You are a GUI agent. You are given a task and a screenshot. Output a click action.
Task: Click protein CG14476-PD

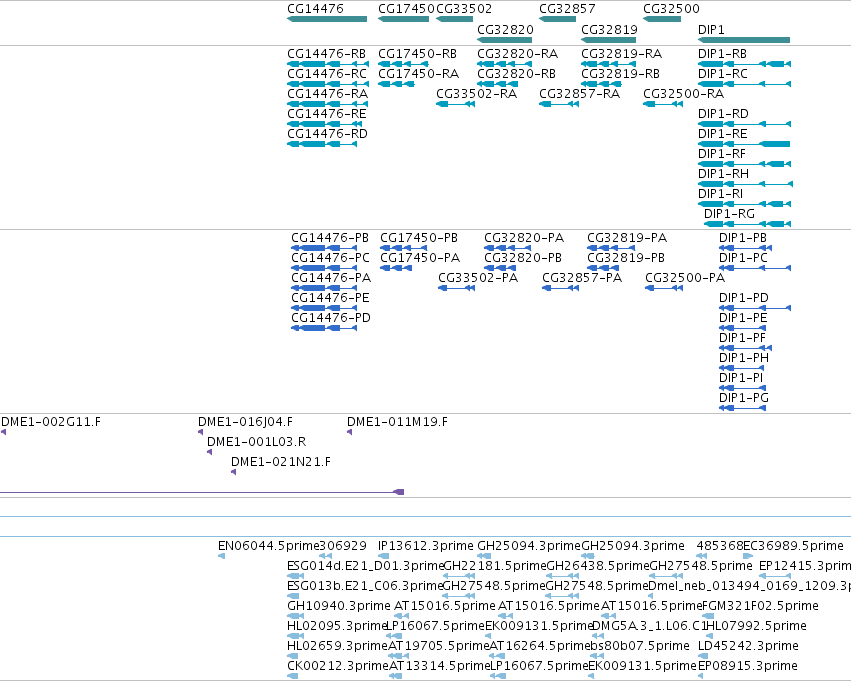(331, 318)
